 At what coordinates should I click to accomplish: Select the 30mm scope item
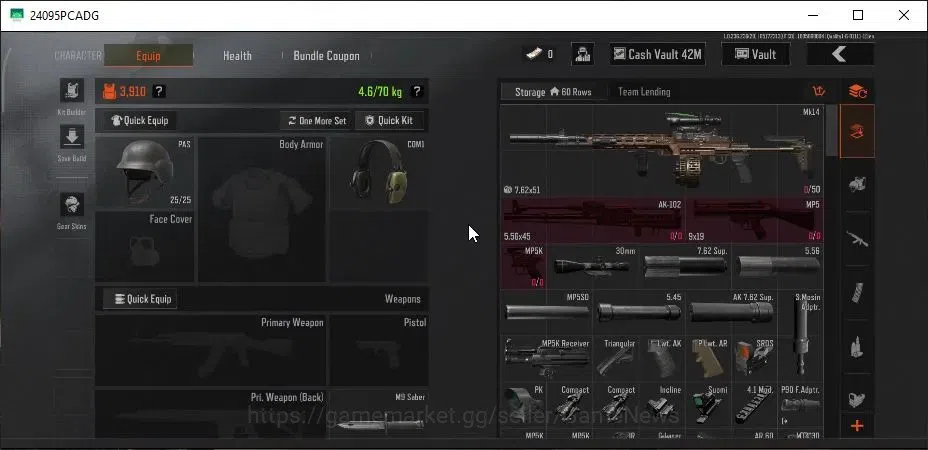(592, 266)
